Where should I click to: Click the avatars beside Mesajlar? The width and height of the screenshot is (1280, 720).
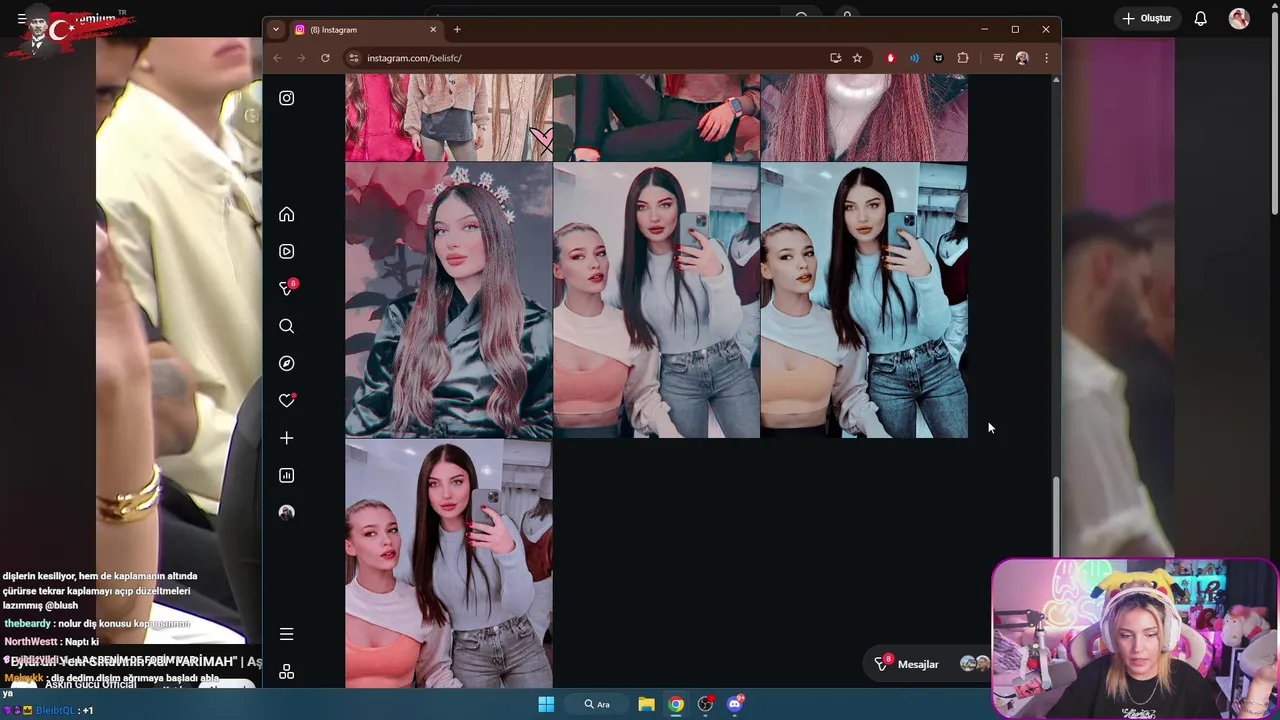point(973,663)
